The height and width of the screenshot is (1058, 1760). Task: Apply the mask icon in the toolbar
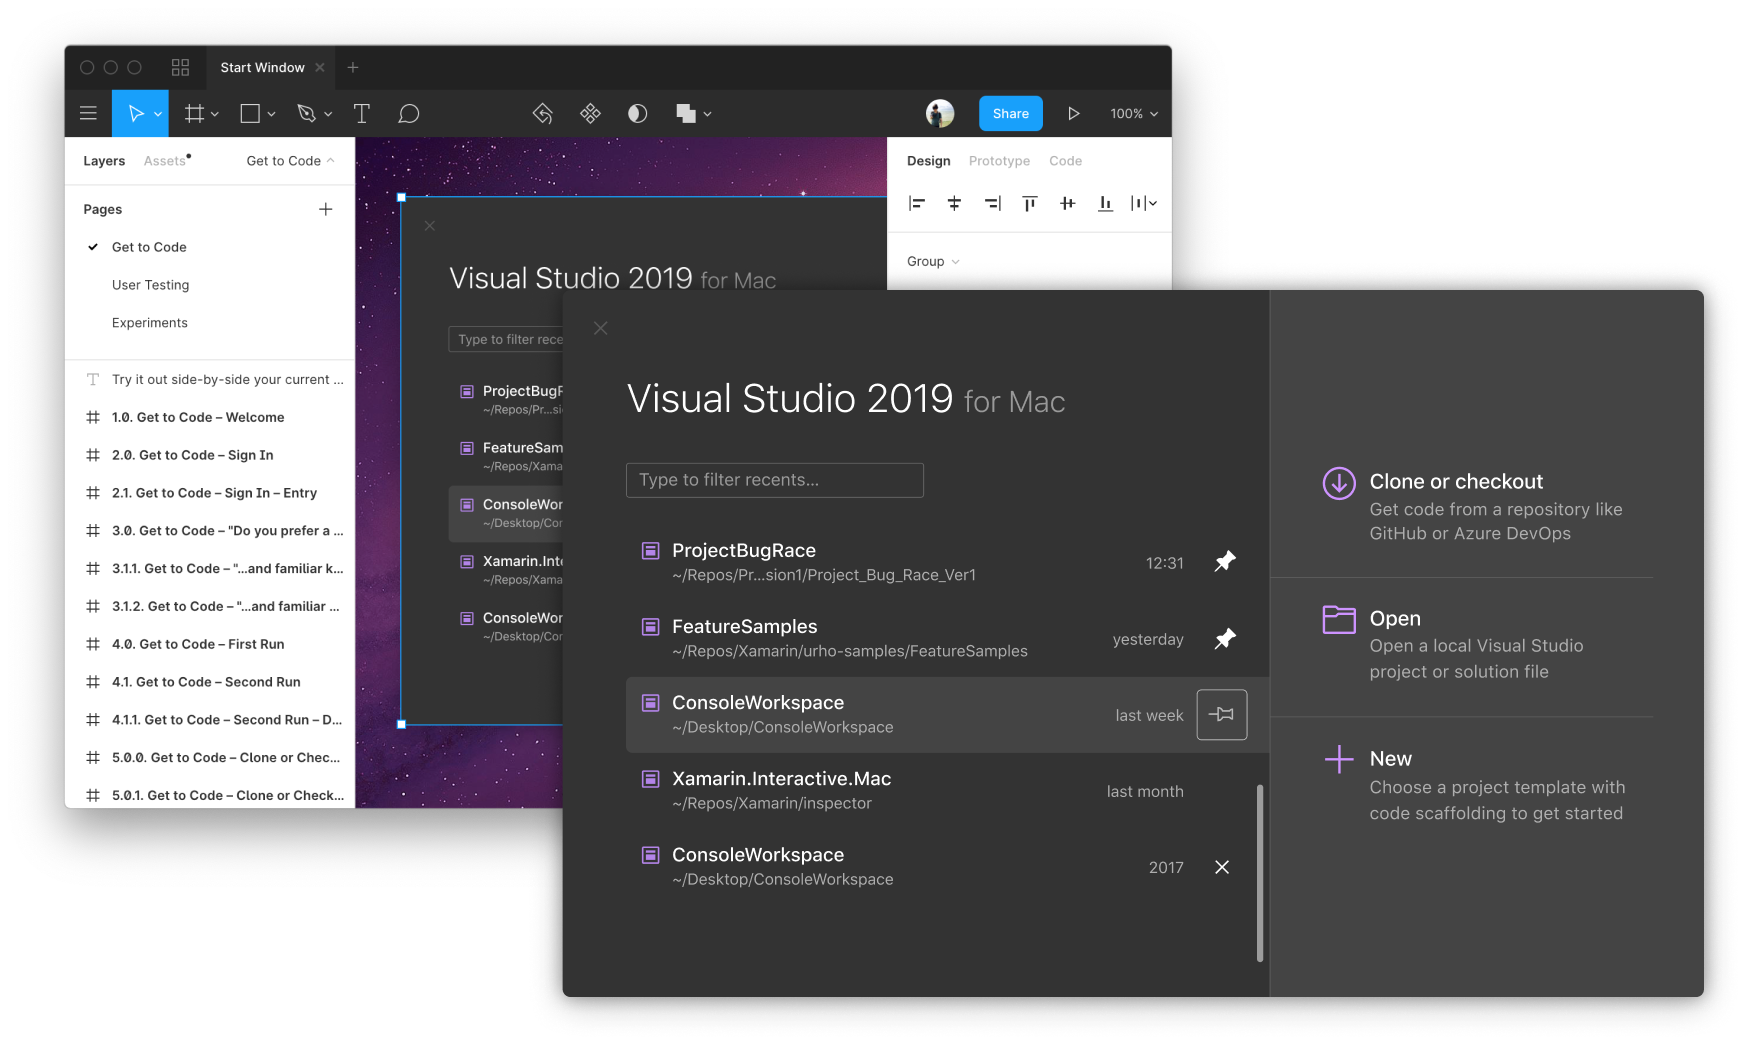637,113
